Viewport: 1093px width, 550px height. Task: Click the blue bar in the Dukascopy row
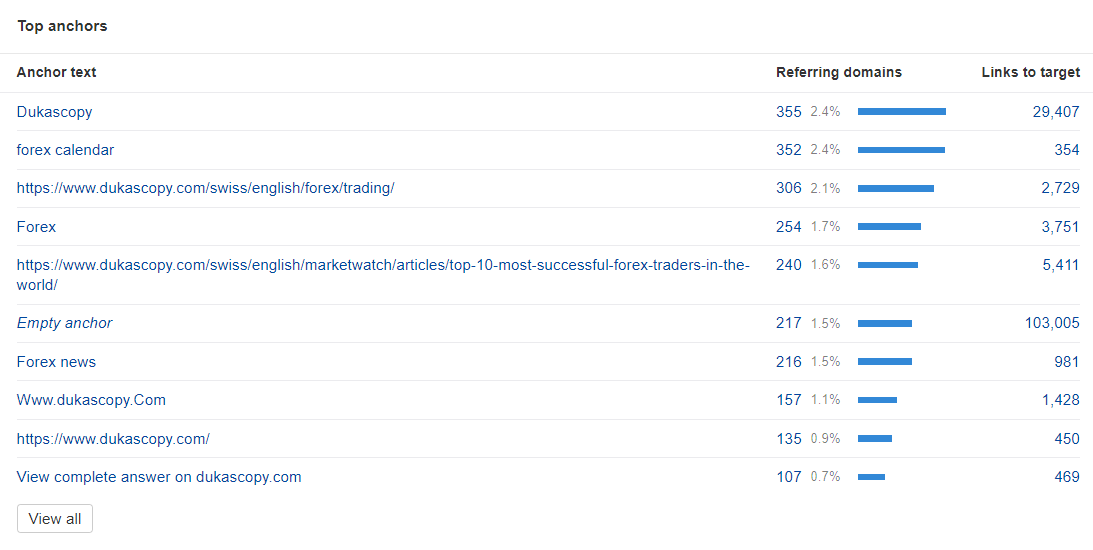pos(901,112)
